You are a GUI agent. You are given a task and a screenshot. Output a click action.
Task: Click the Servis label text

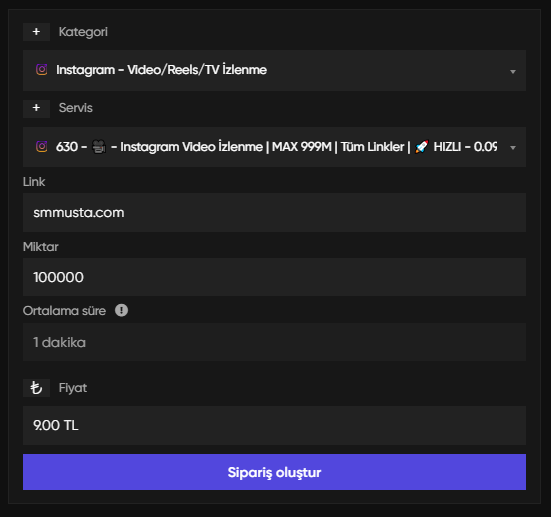tap(76, 108)
